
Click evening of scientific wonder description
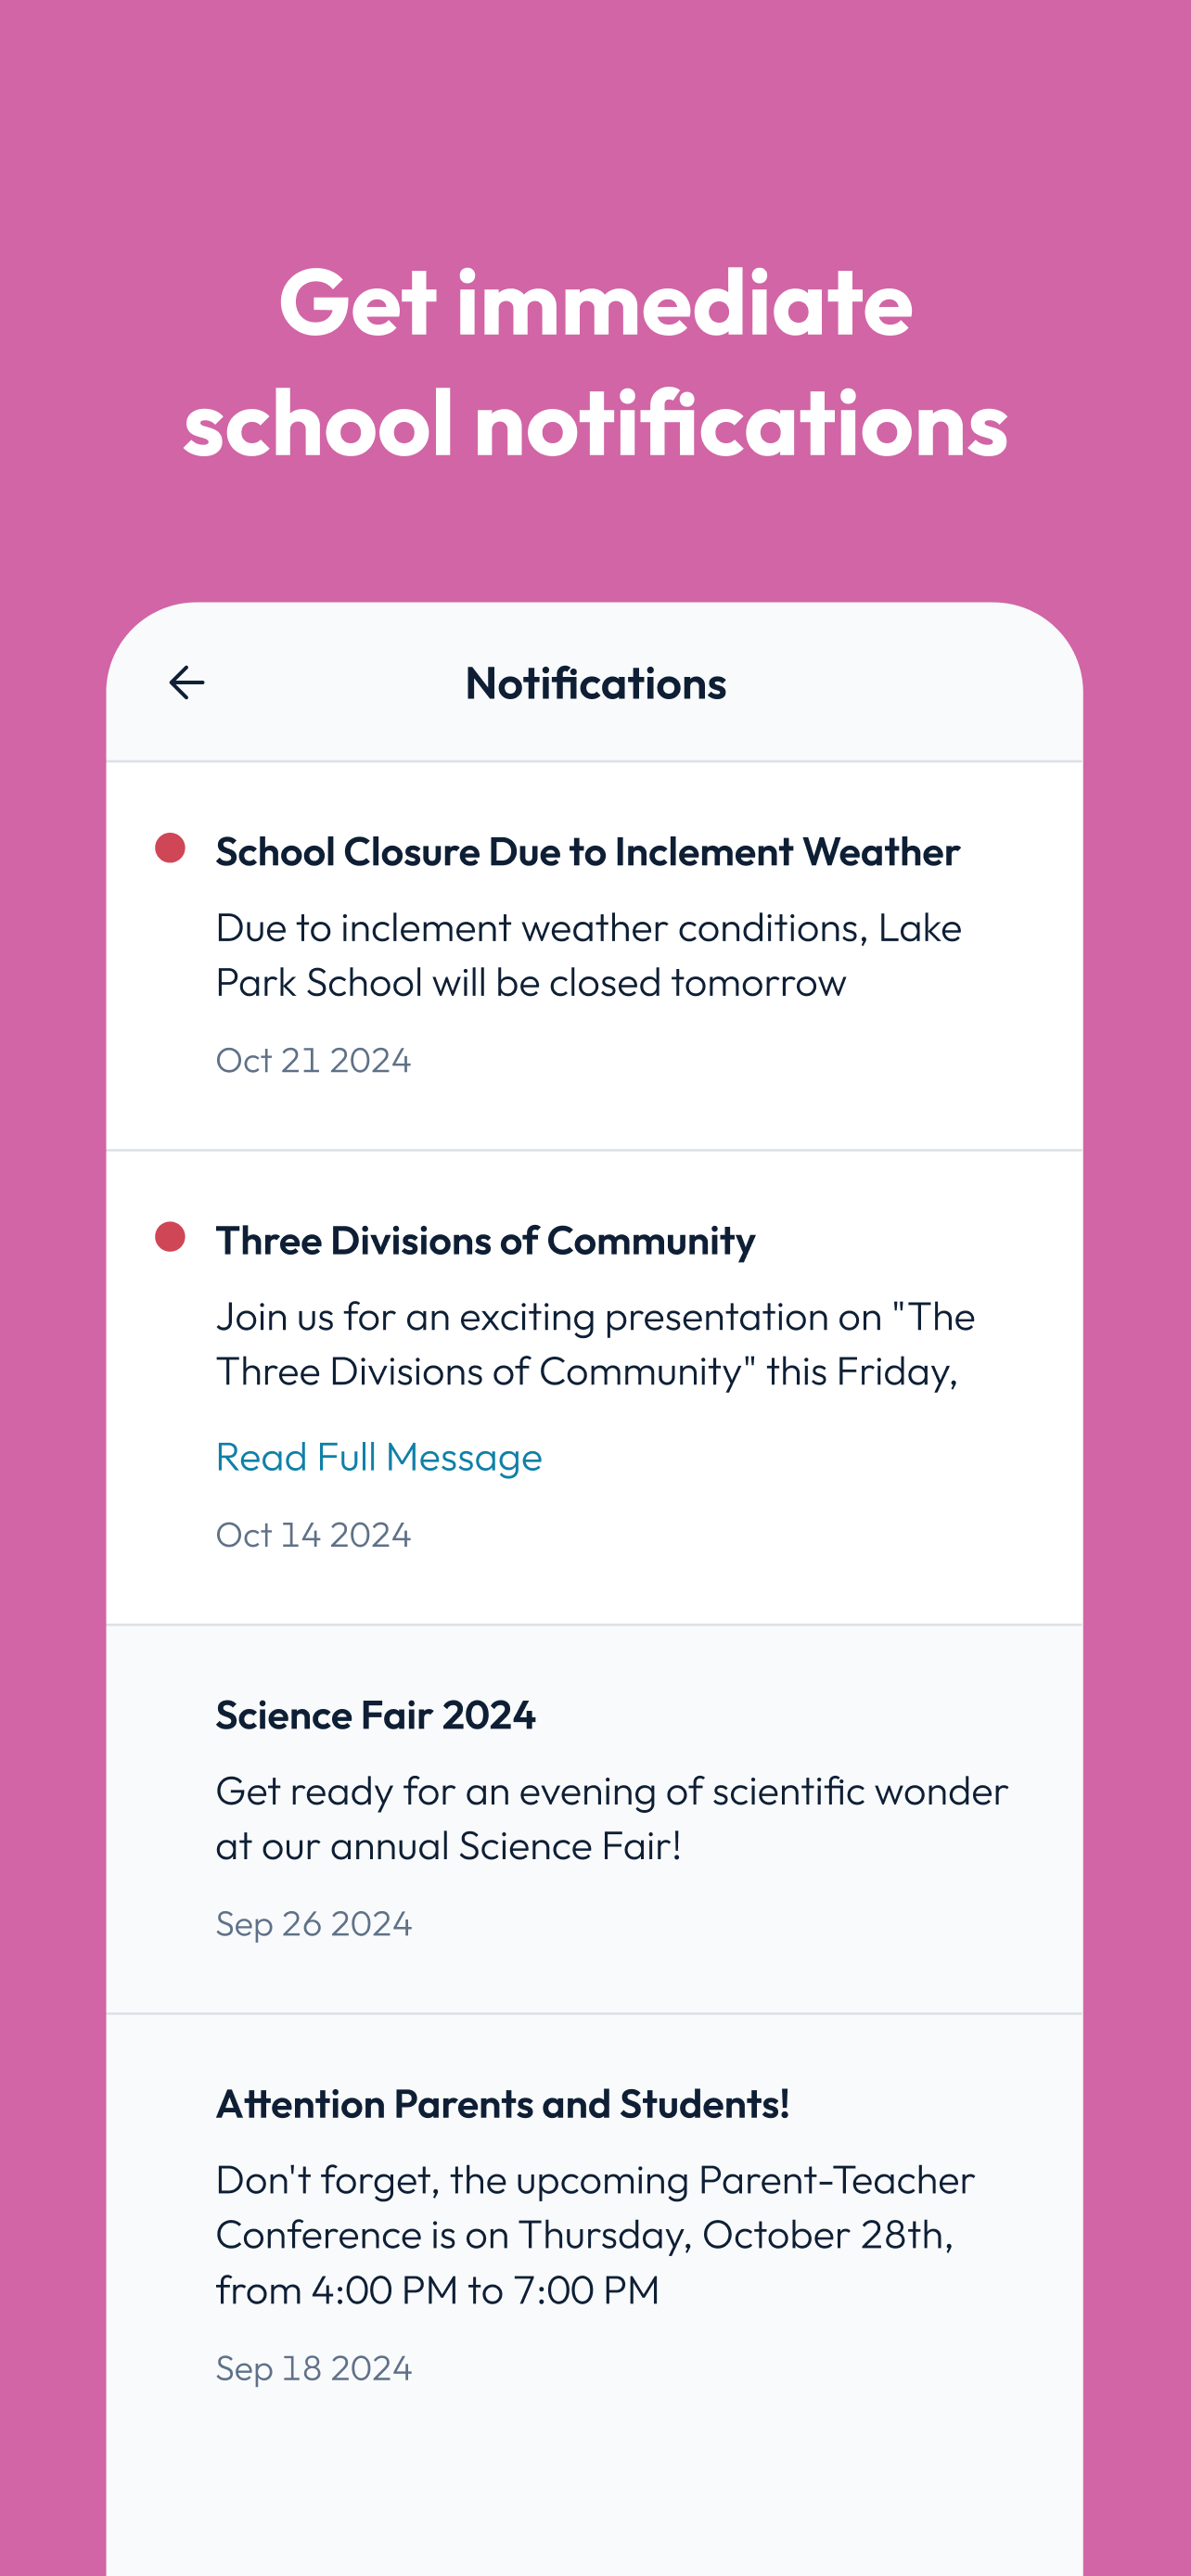(610, 1818)
